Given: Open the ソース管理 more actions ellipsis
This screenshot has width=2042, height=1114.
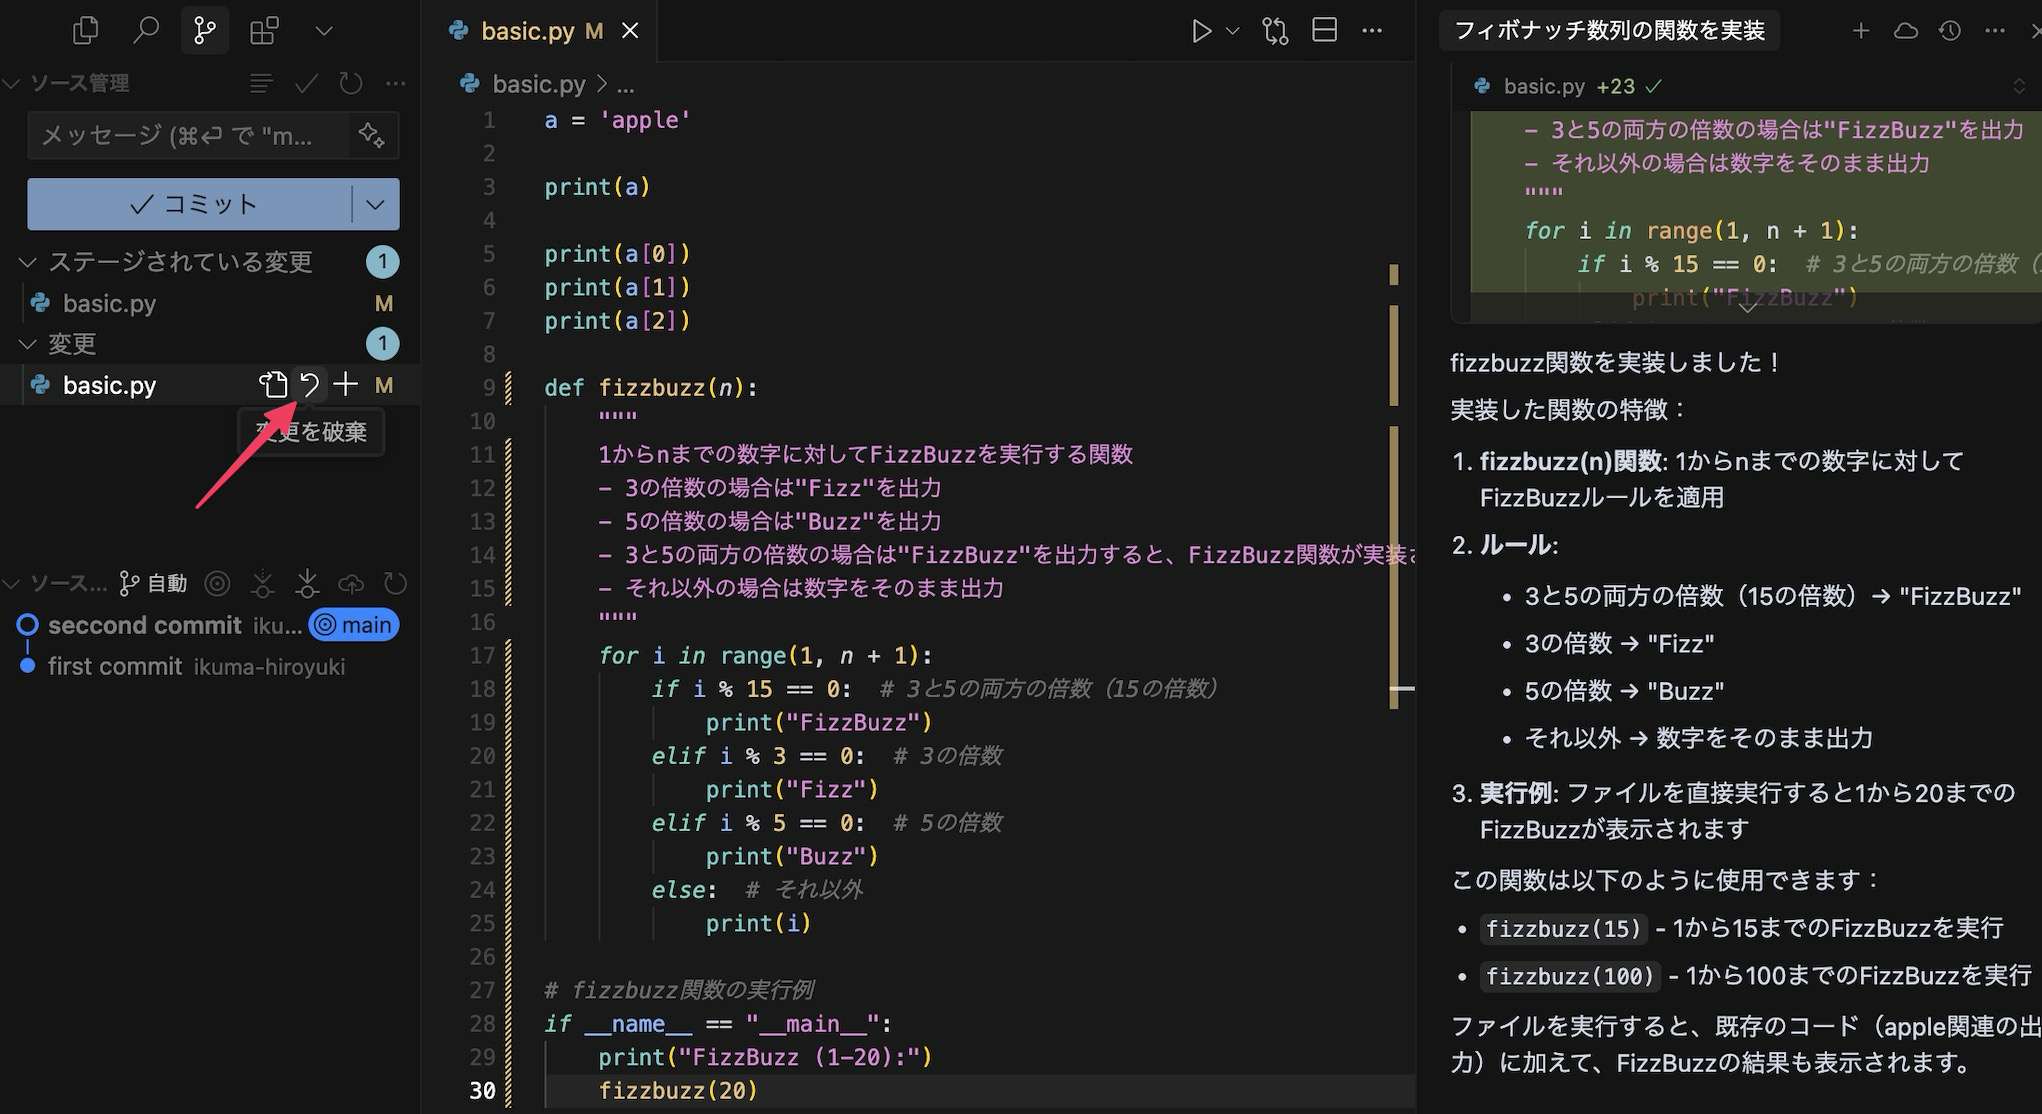Looking at the screenshot, I should (x=396, y=83).
